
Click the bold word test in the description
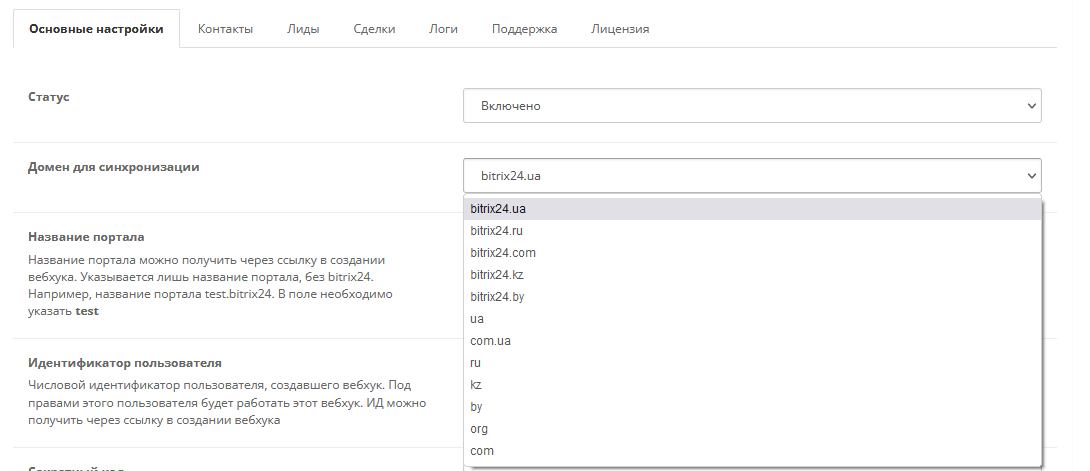[87, 311]
